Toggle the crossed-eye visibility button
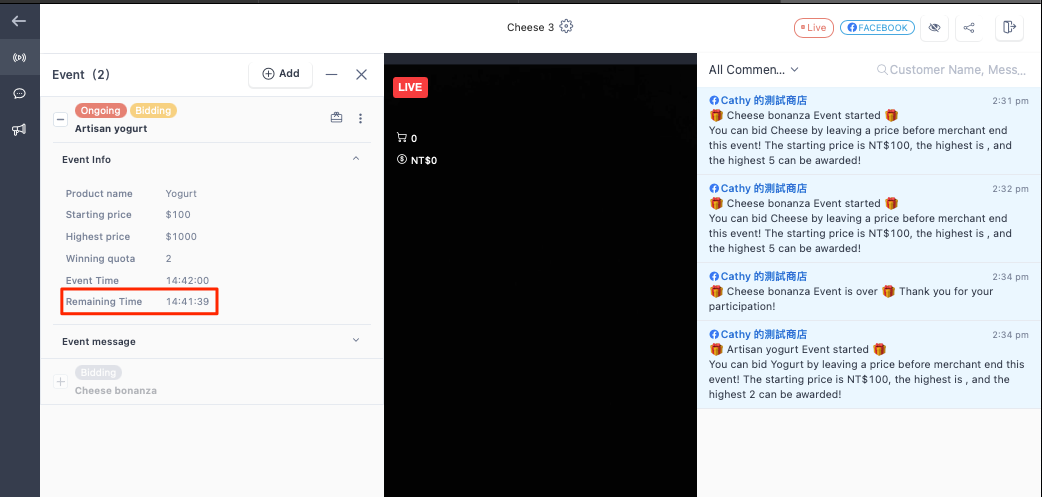Viewport: 1042px width, 497px height. tap(934, 28)
